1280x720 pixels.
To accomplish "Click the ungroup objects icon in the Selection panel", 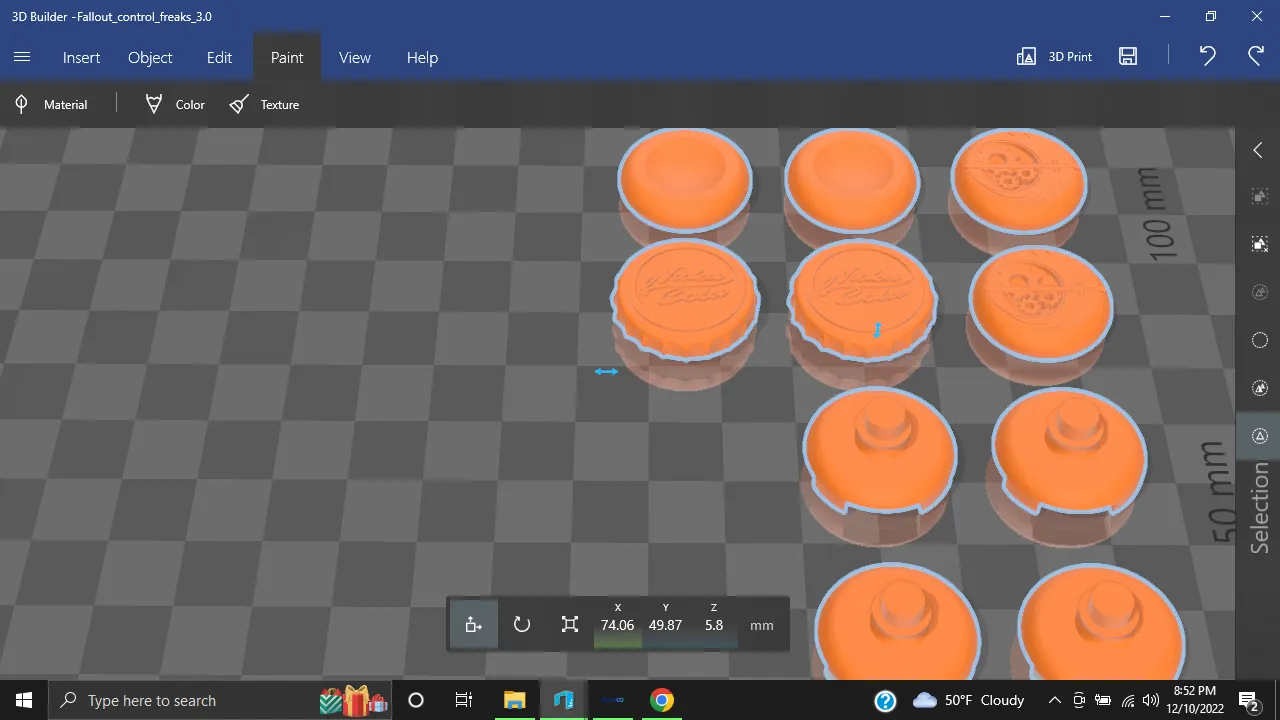I will pyautogui.click(x=1260, y=244).
